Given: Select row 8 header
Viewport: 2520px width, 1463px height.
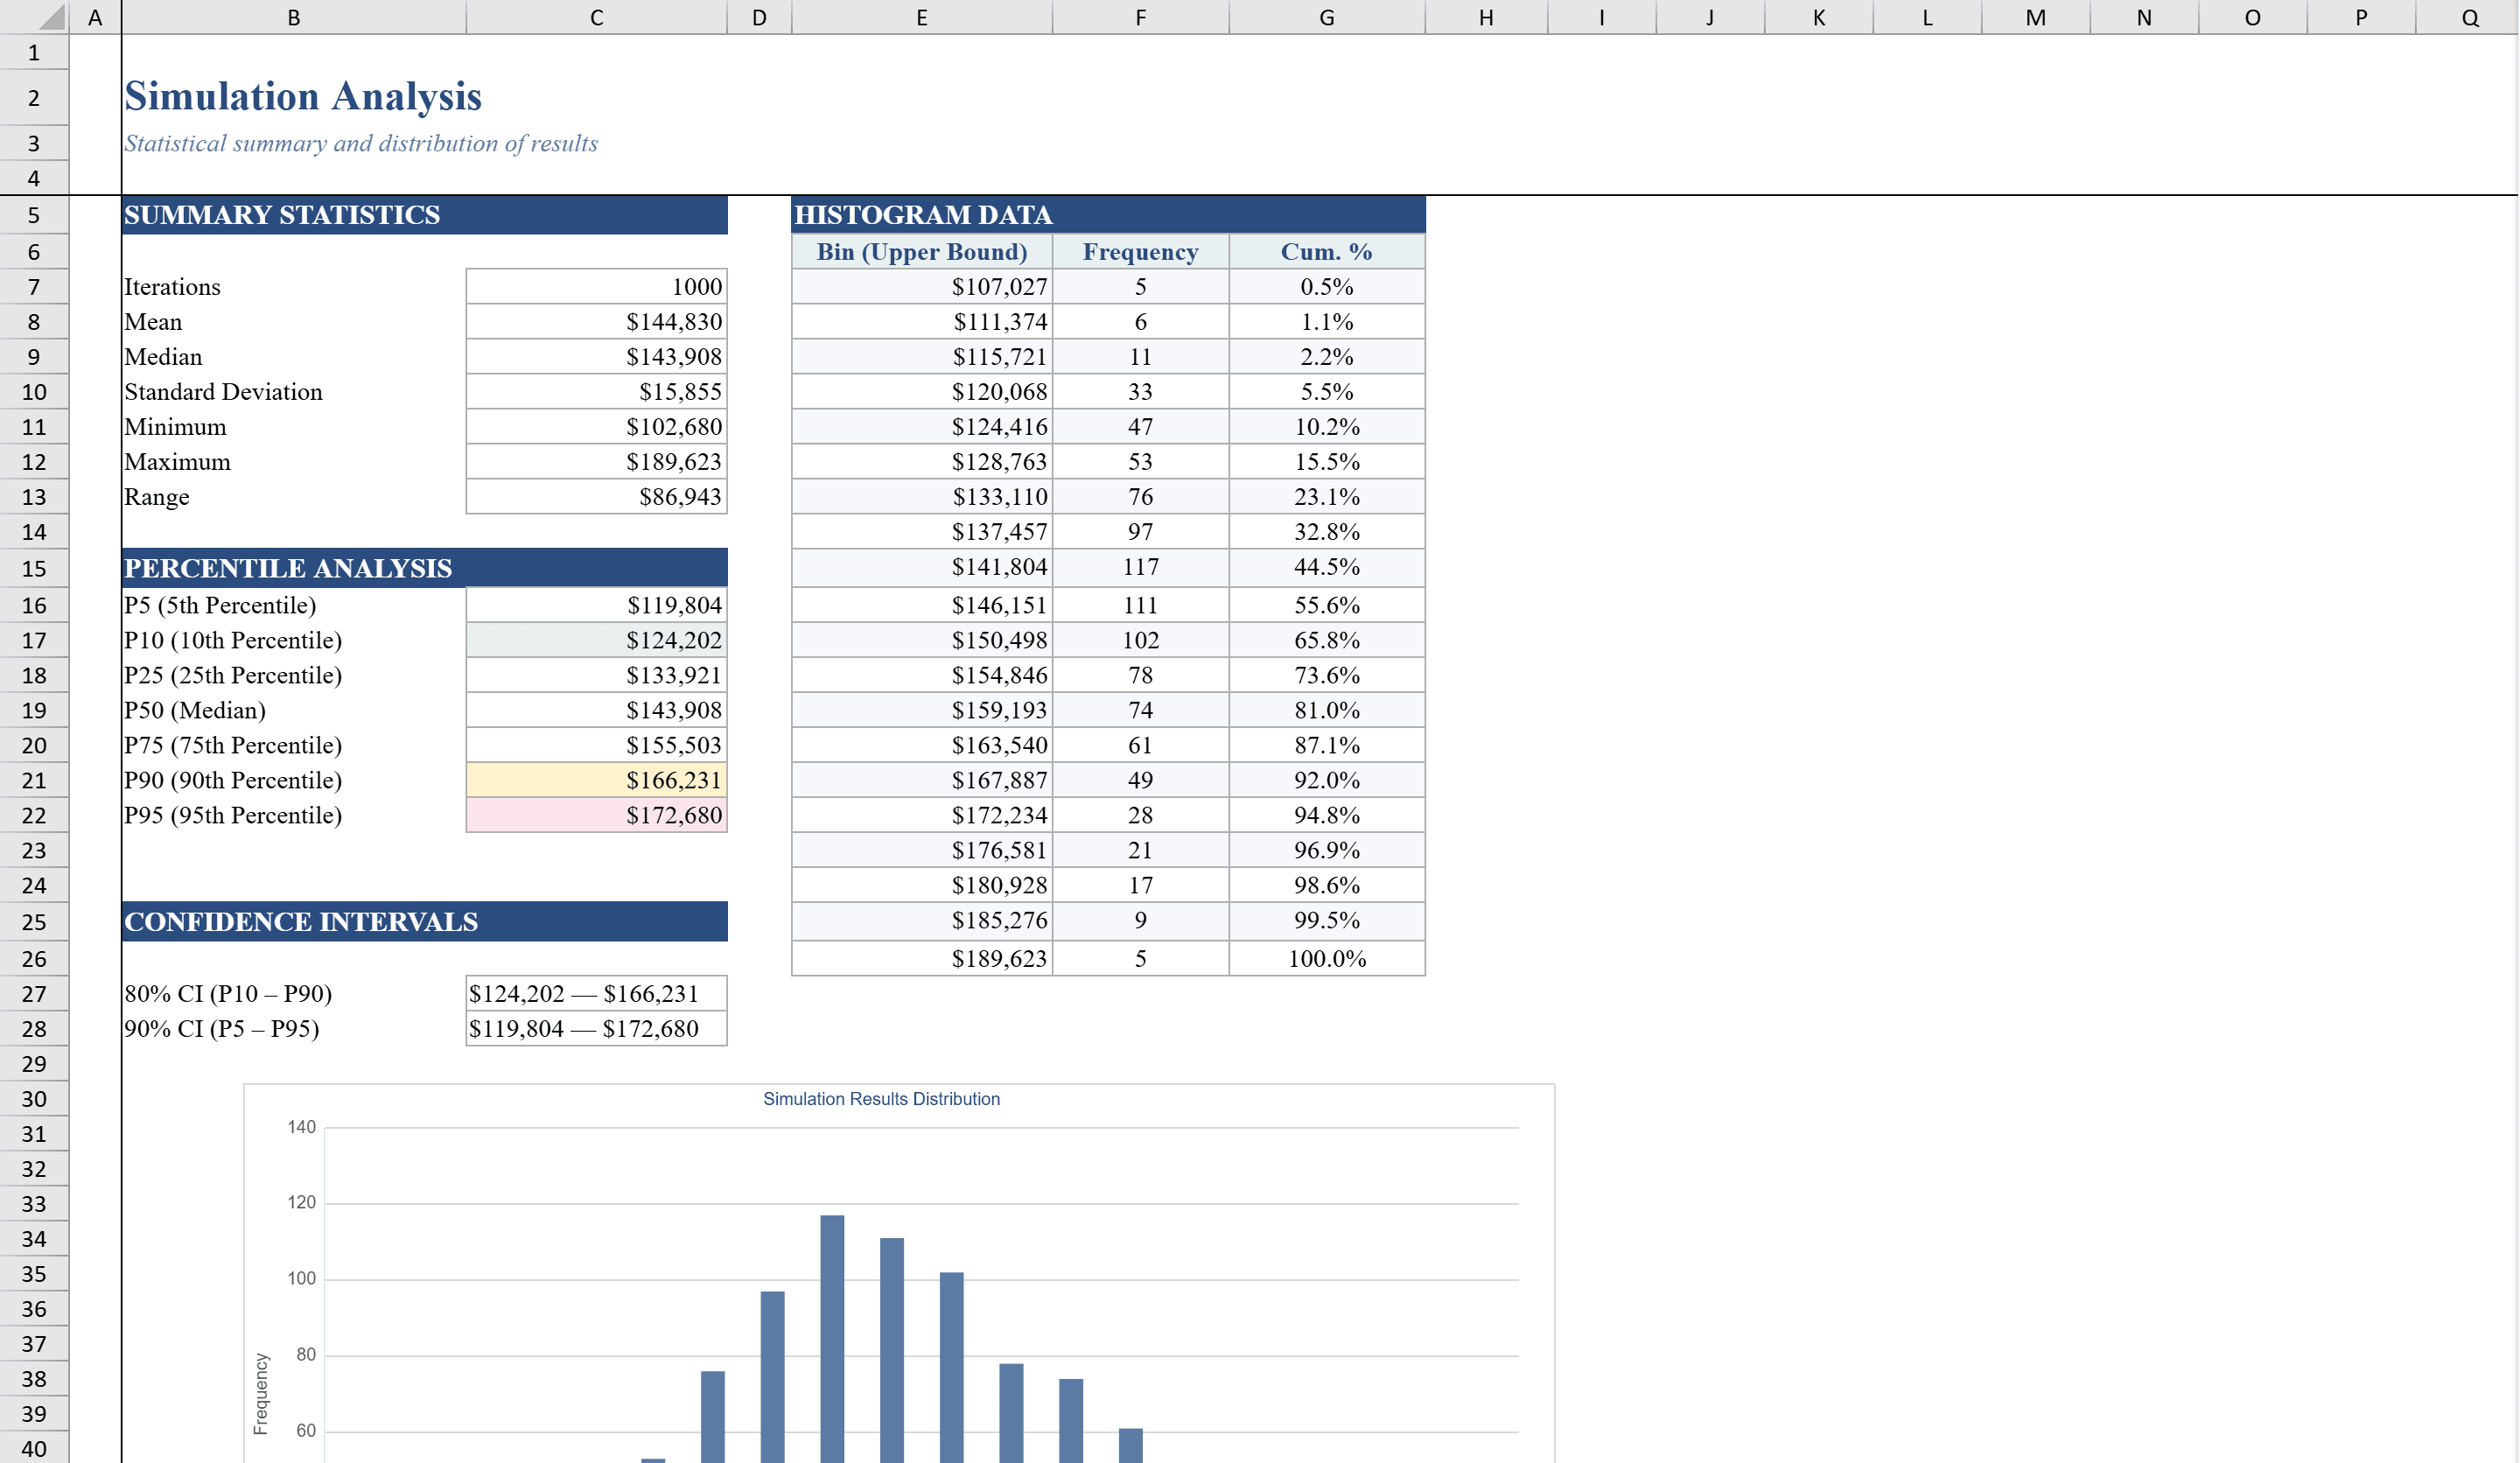Looking at the screenshot, I should coord(35,321).
